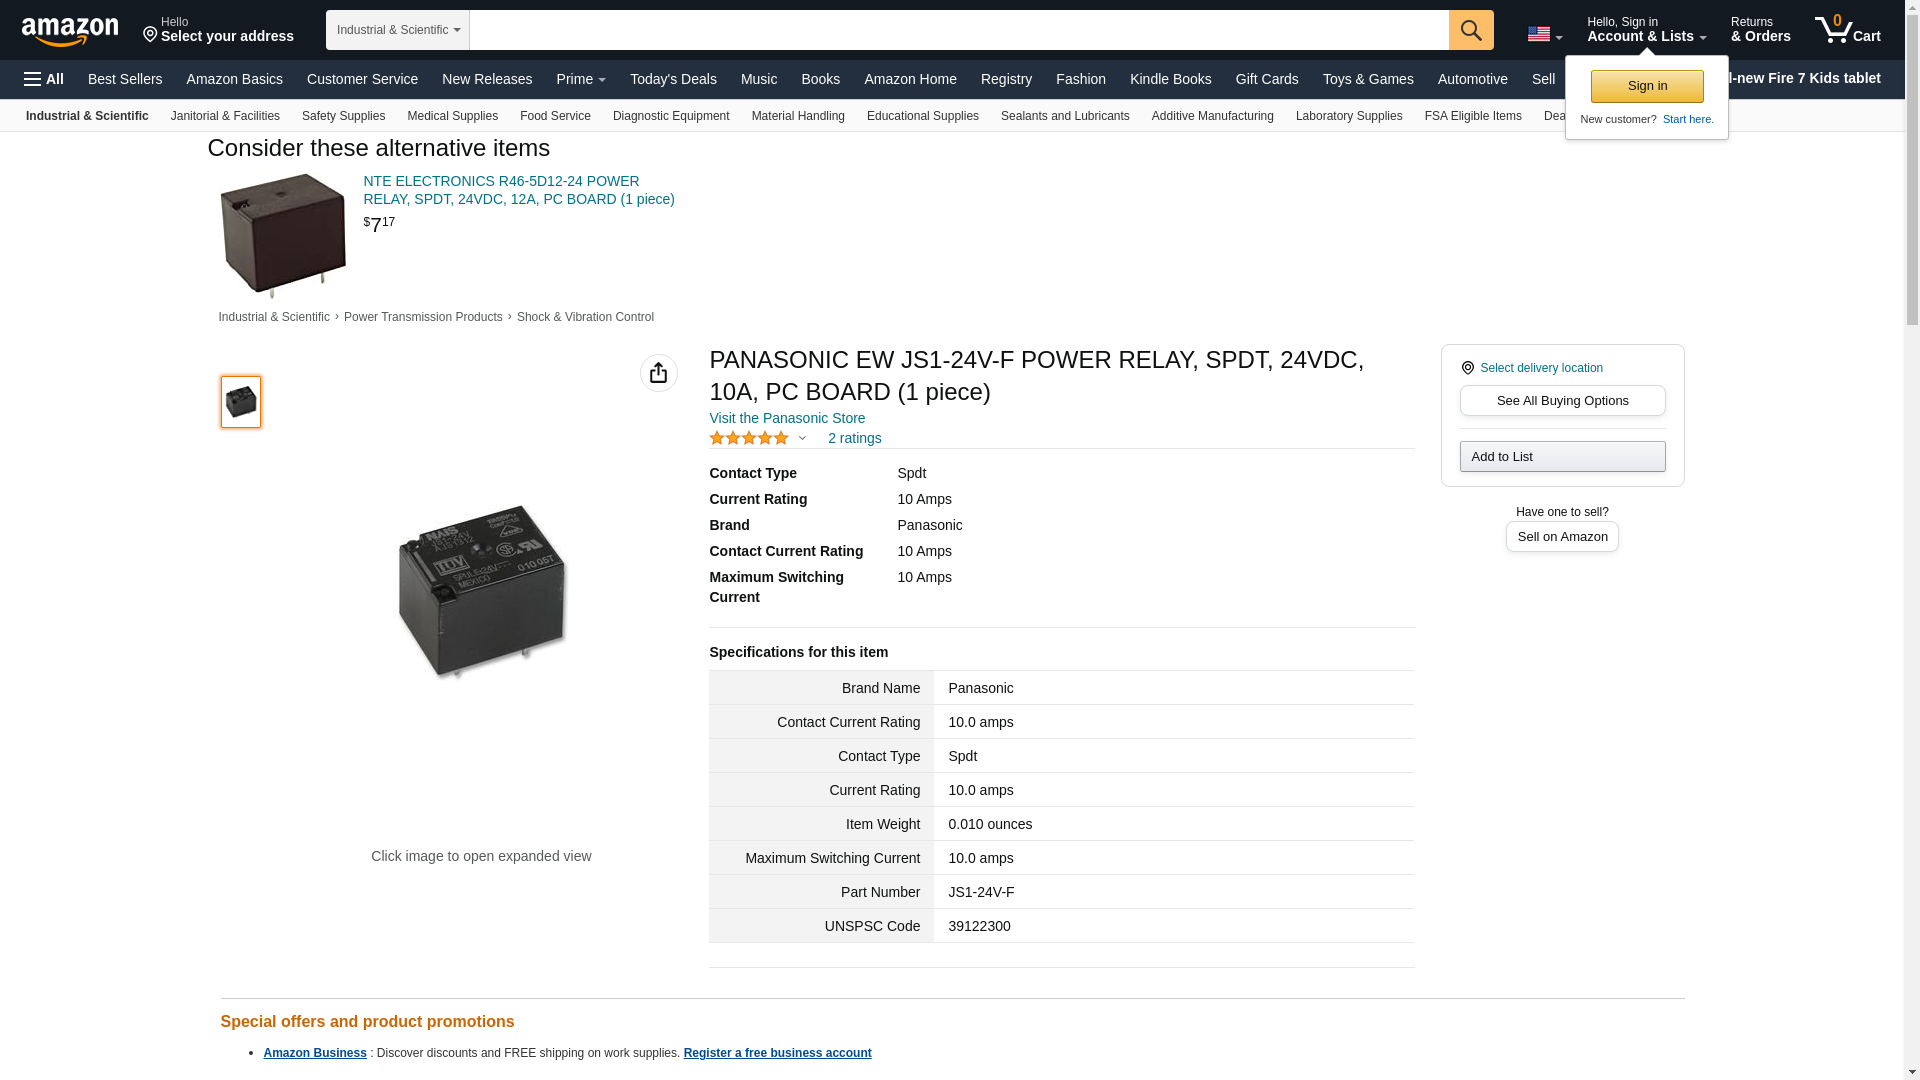Screen dimensions: 1920x1080
Task: Click into the Amazon search field
Action: pos(958,30)
